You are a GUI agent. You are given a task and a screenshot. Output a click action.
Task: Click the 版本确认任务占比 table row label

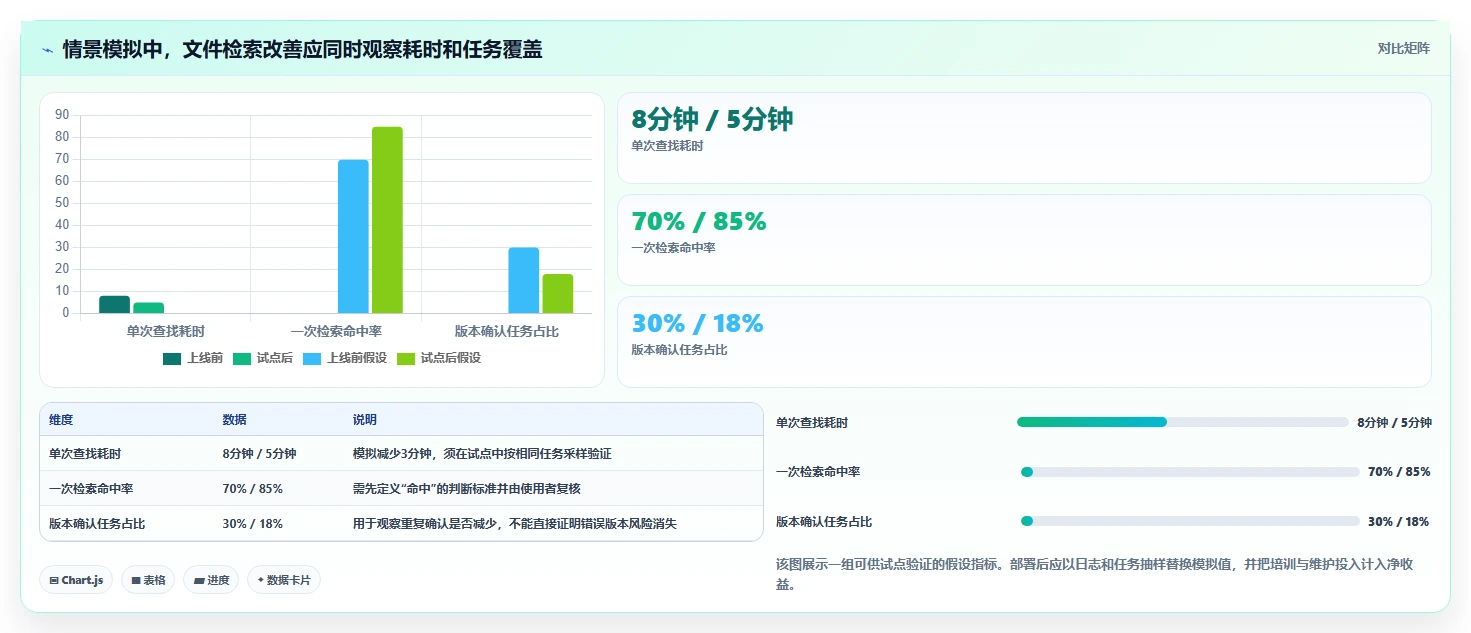coord(97,524)
